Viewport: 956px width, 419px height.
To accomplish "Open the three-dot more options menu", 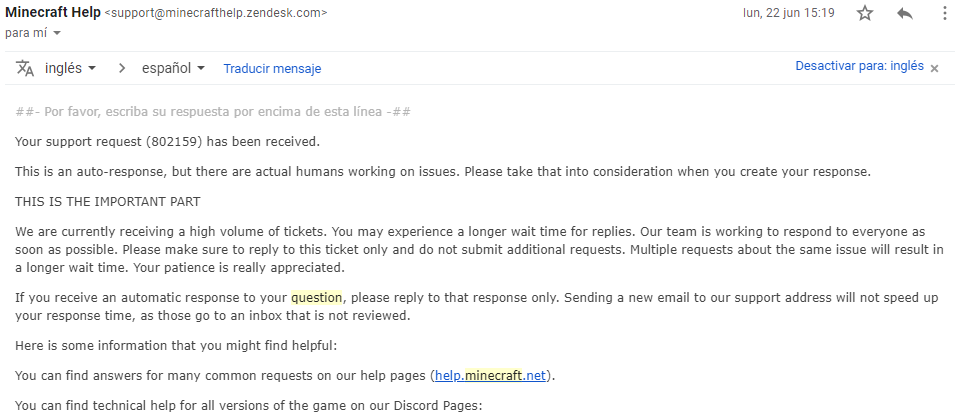I will [x=945, y=13].
